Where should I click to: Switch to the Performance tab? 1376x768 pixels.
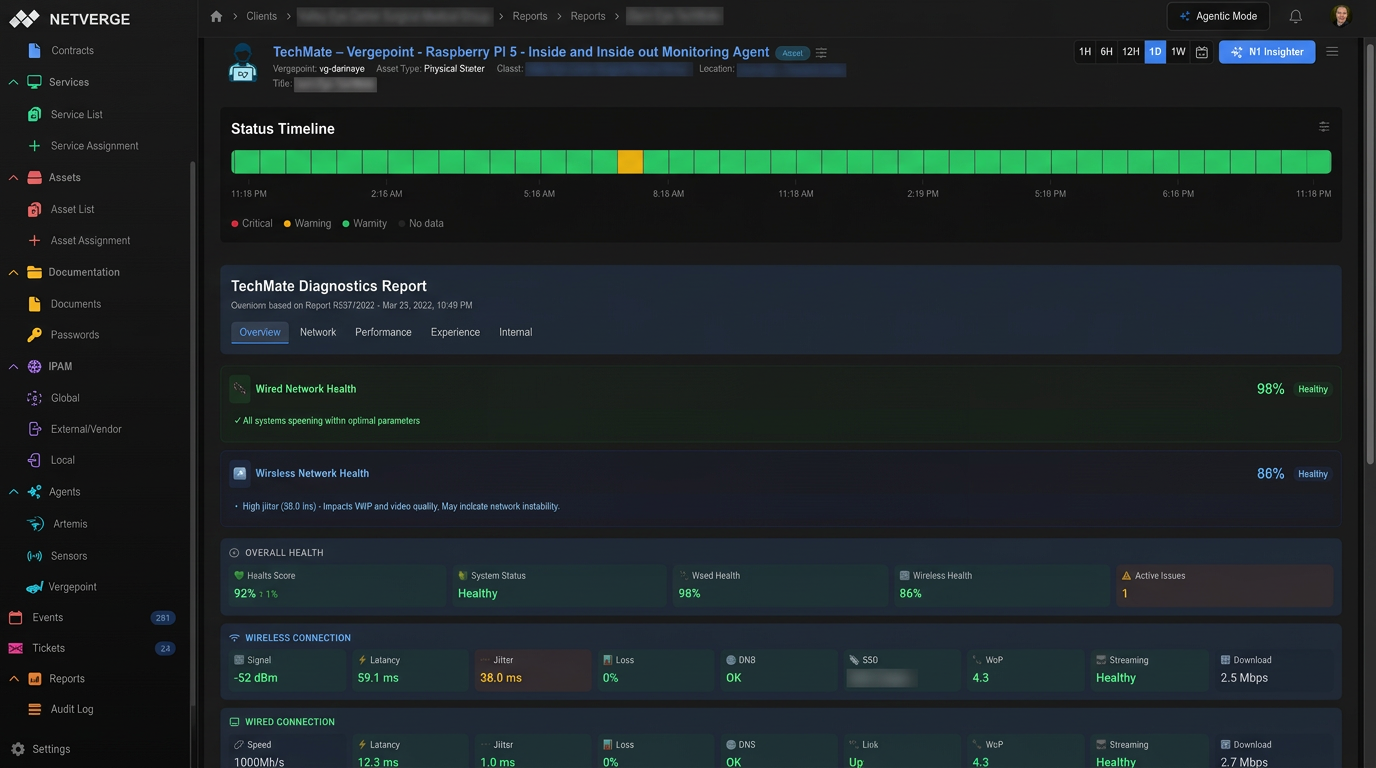(x=383, y=332)
